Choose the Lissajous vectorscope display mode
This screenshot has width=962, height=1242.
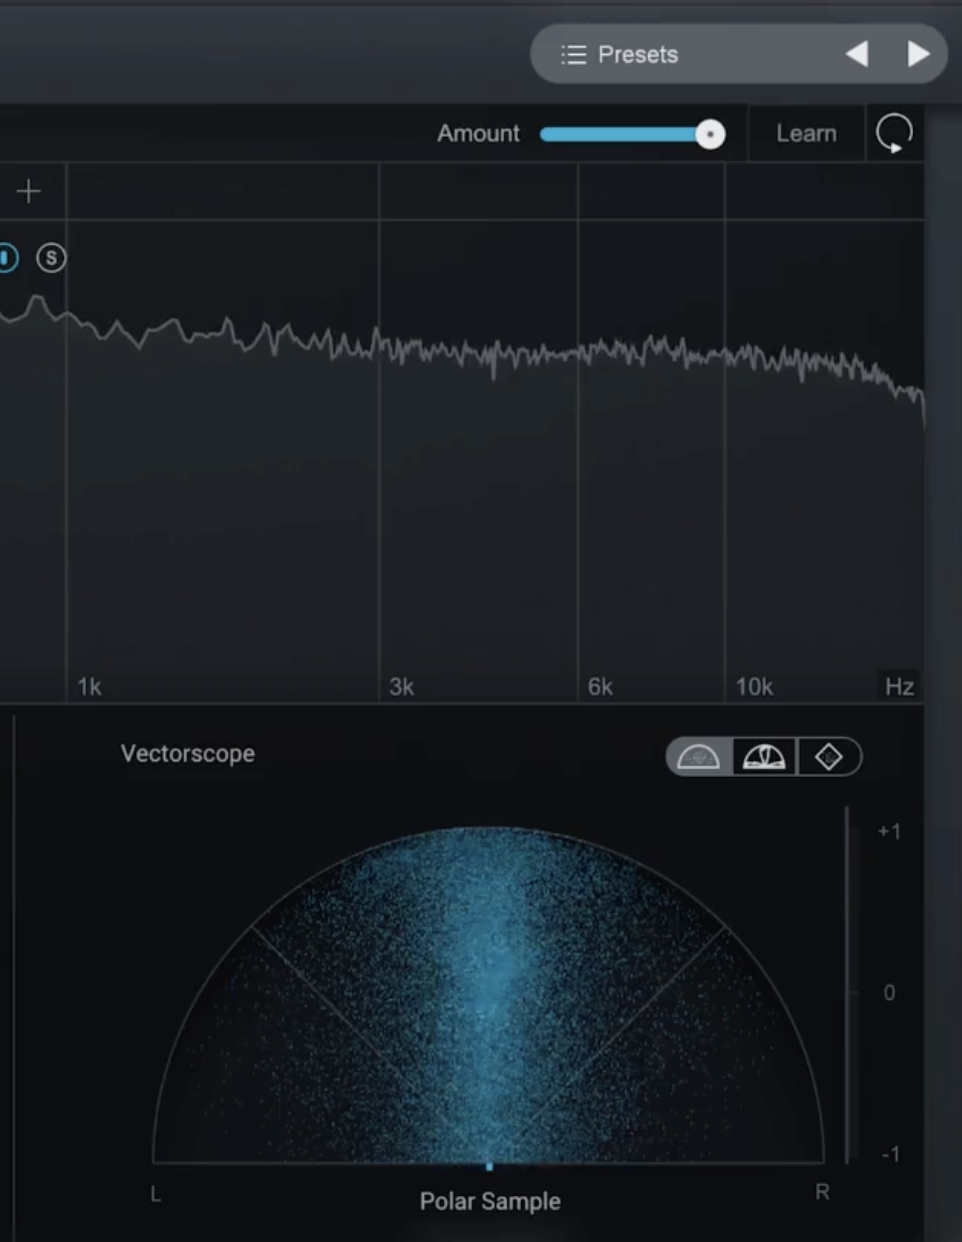point(829,757)
